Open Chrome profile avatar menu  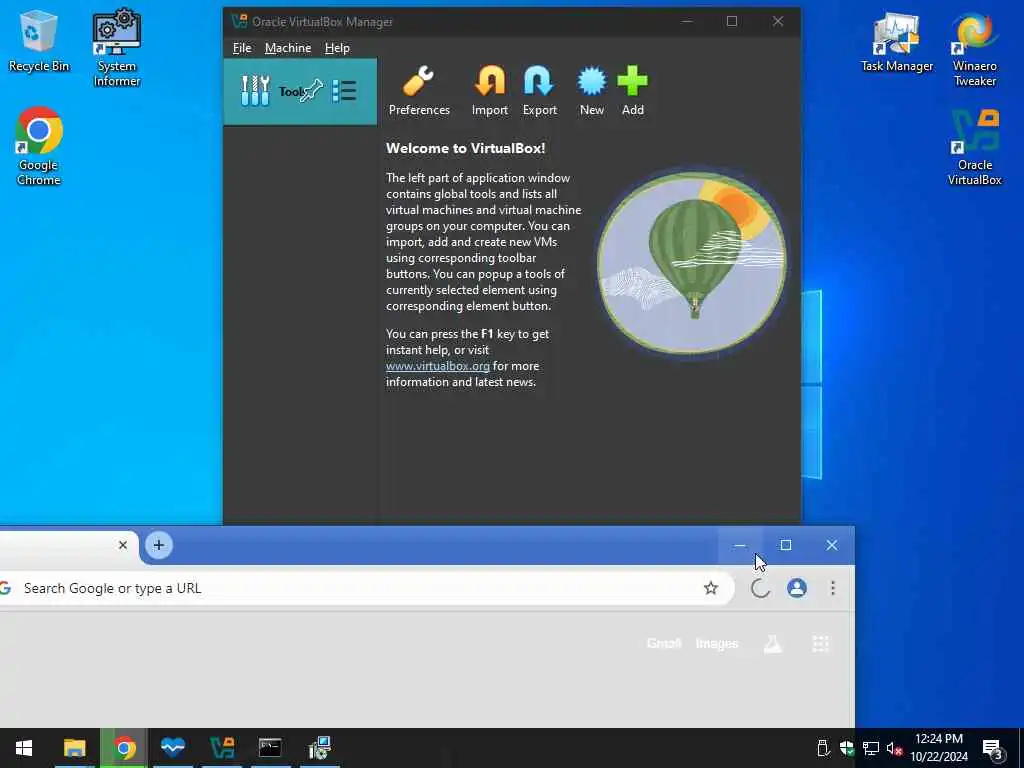tap(797, 588)
